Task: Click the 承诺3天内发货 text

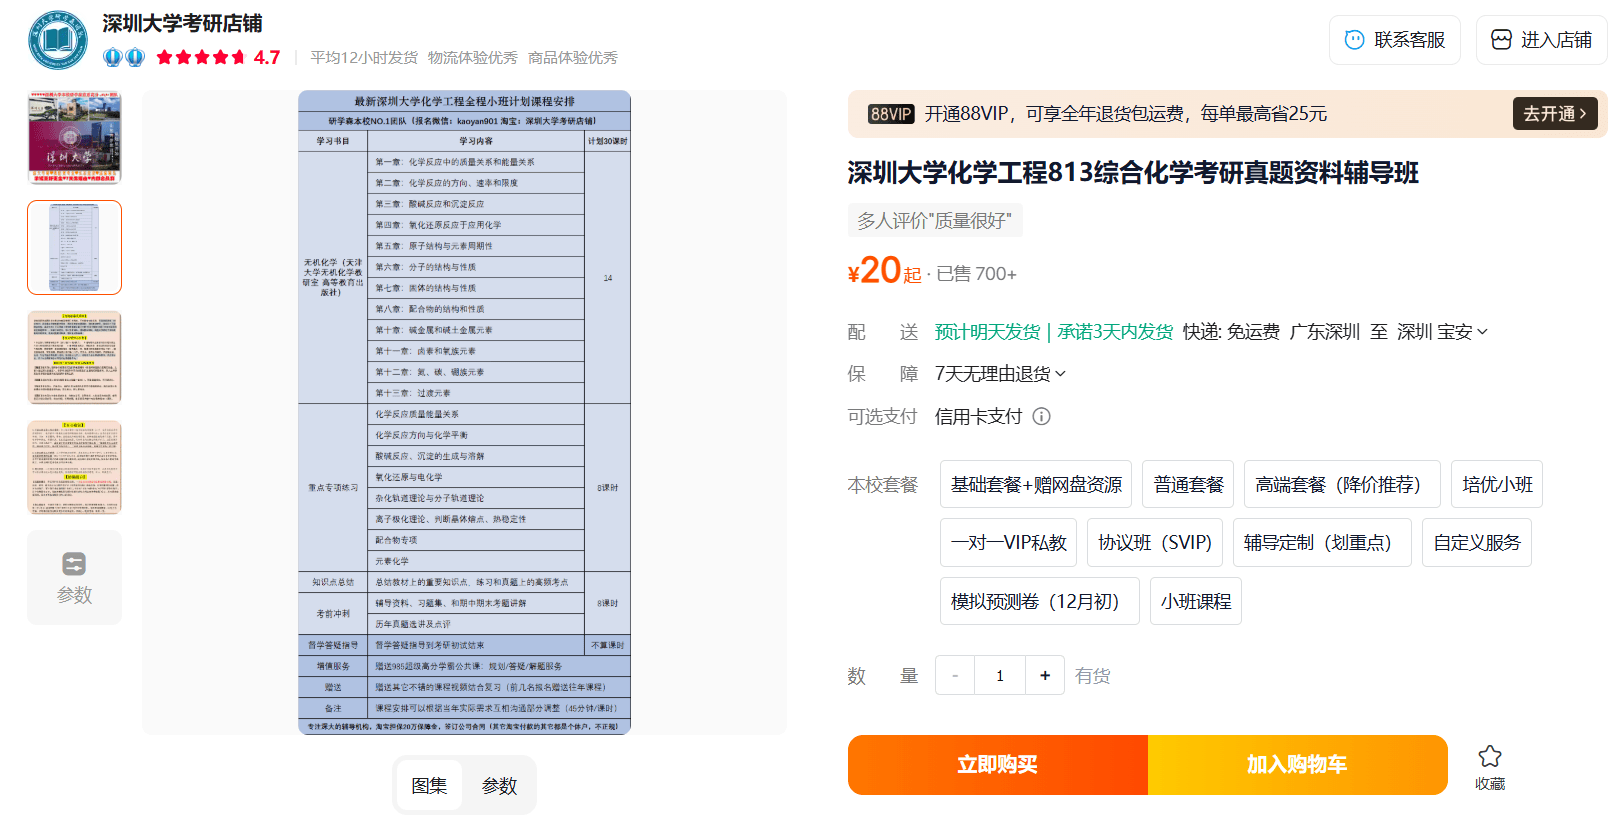Action: [x=1115, y=332]
